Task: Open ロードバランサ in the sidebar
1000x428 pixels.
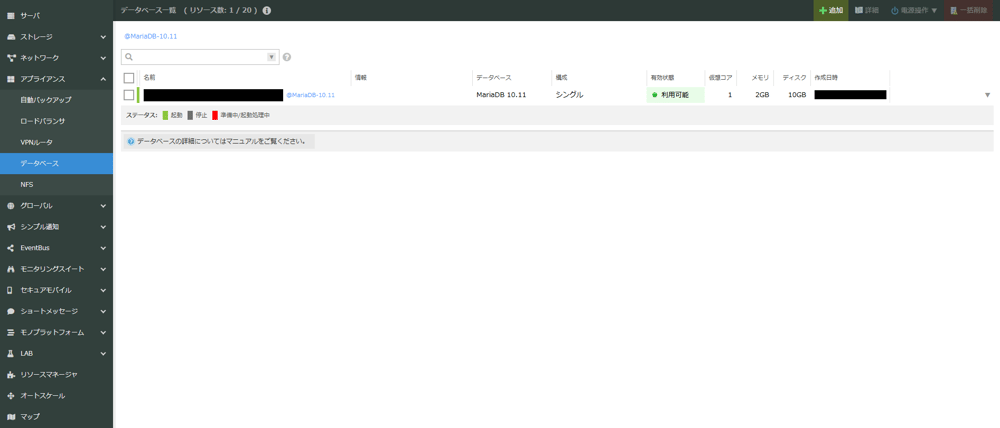Action: coord(42,121)
